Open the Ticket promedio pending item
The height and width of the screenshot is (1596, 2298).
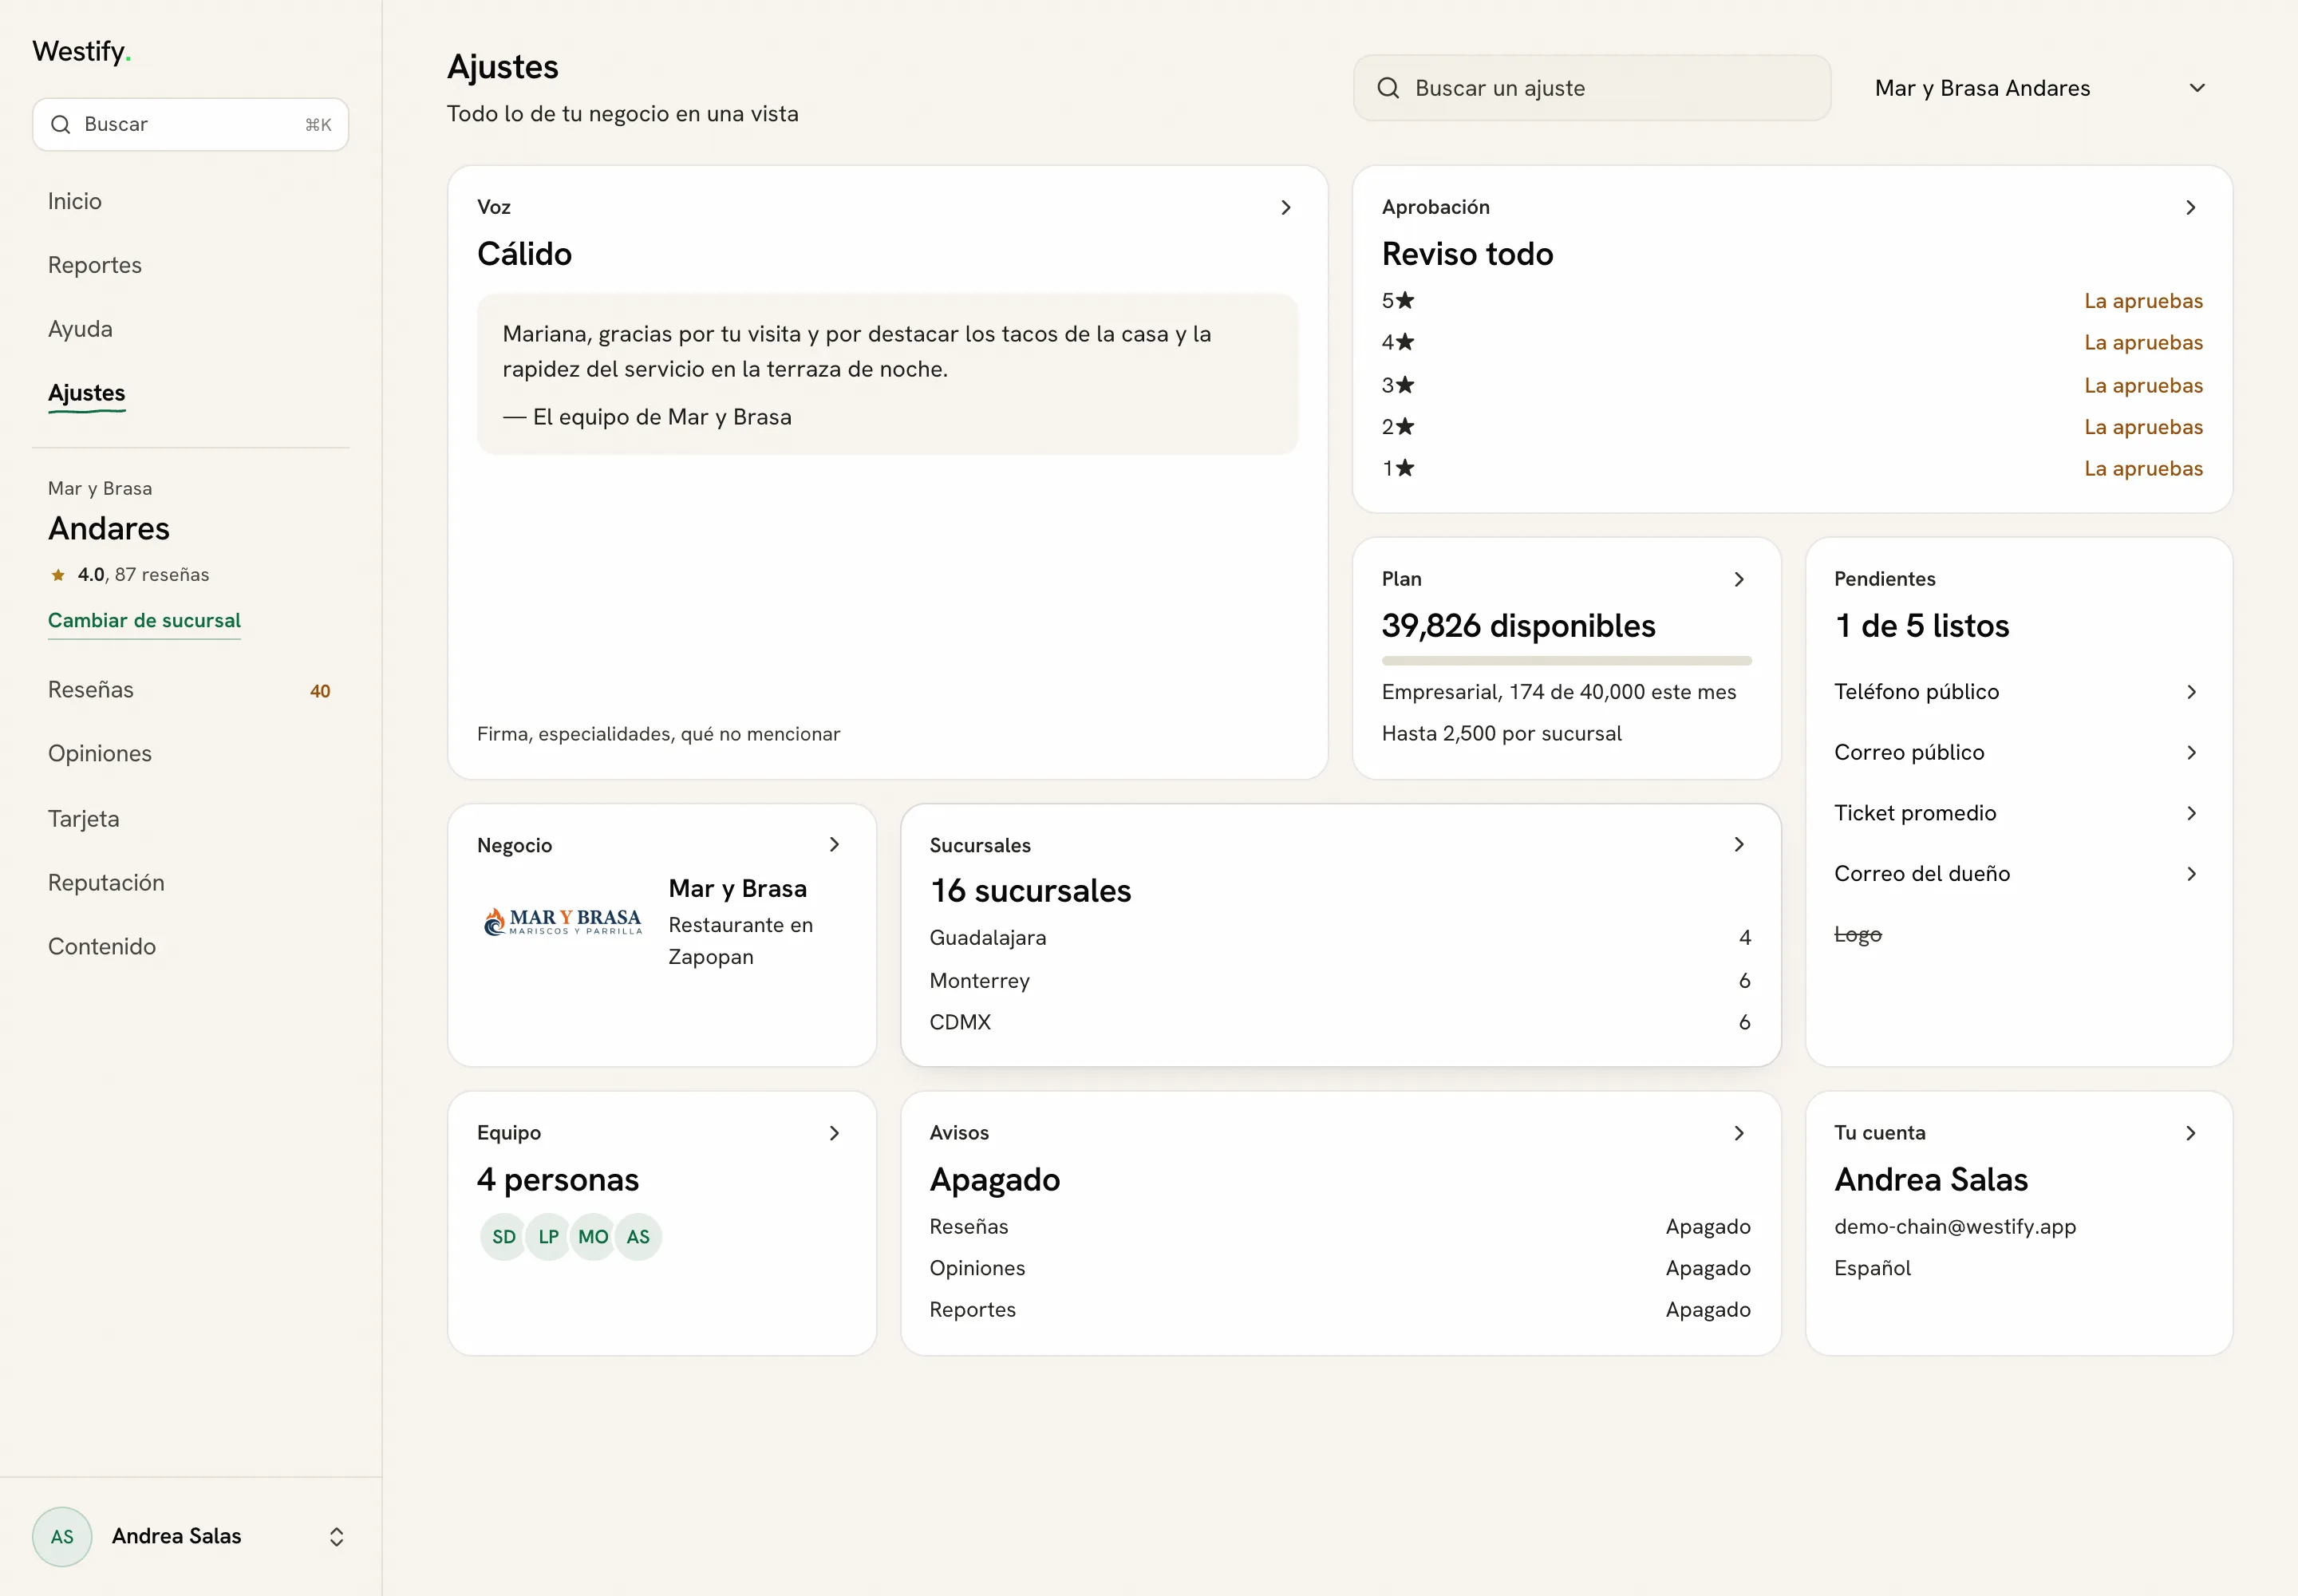pyautogui.click(x=2018, y=813)
